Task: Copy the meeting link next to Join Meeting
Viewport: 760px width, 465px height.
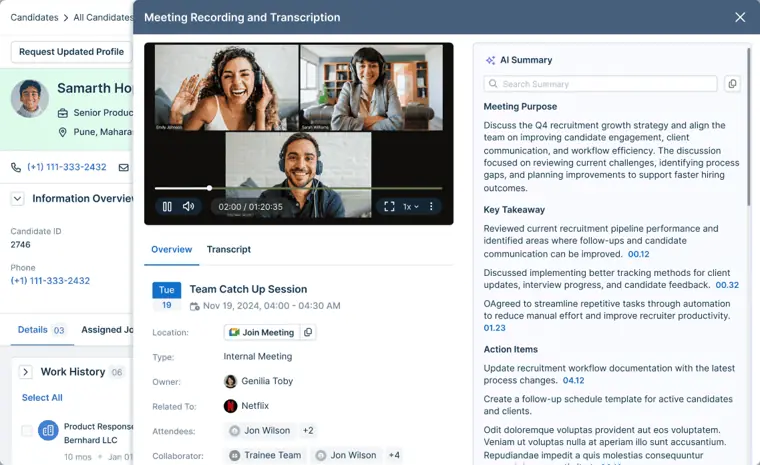Action: tap(308, 332)
